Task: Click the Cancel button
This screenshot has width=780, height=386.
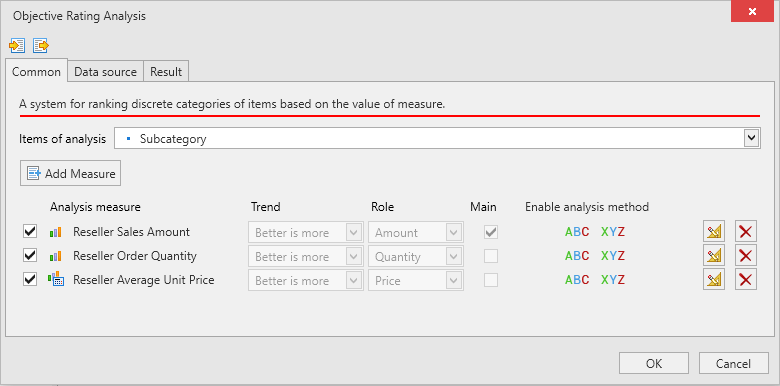Action: pyautogui.click(x=733, y=363)
